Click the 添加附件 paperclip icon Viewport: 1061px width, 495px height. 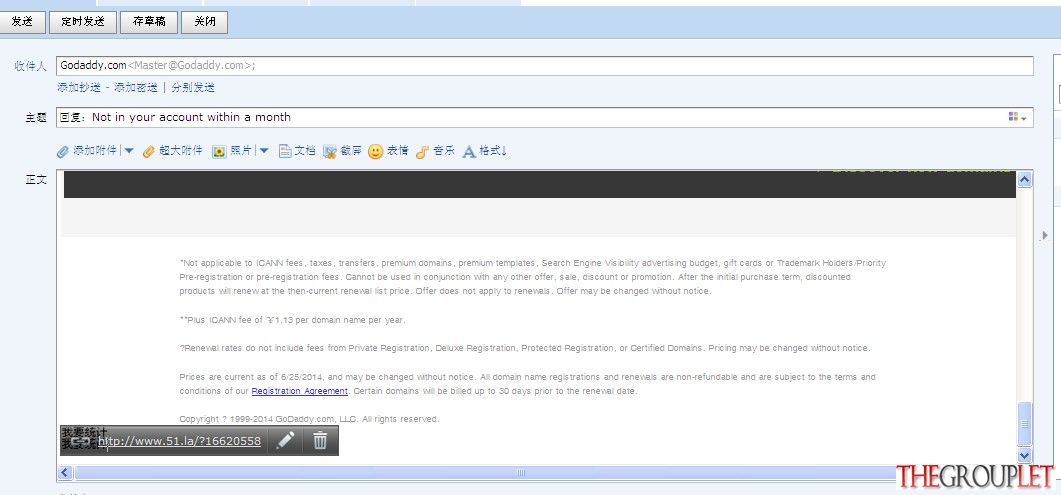(x=63, y=151)
